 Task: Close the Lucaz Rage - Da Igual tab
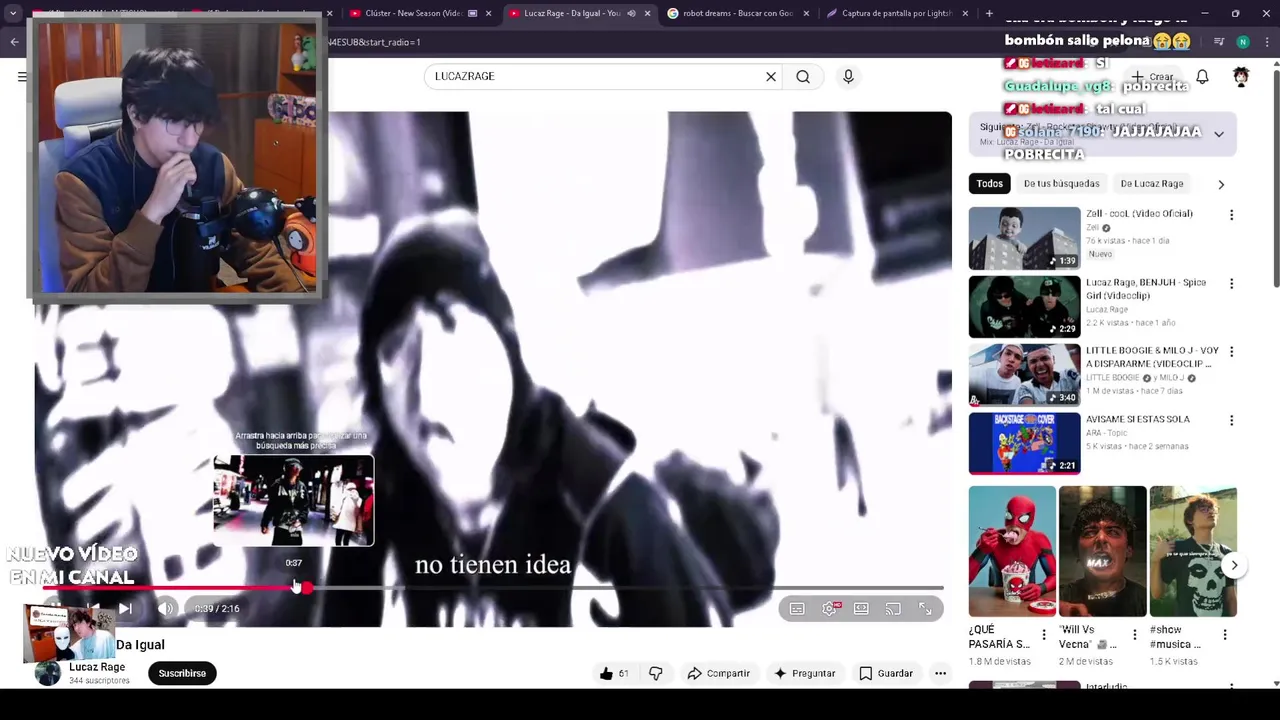647,13
